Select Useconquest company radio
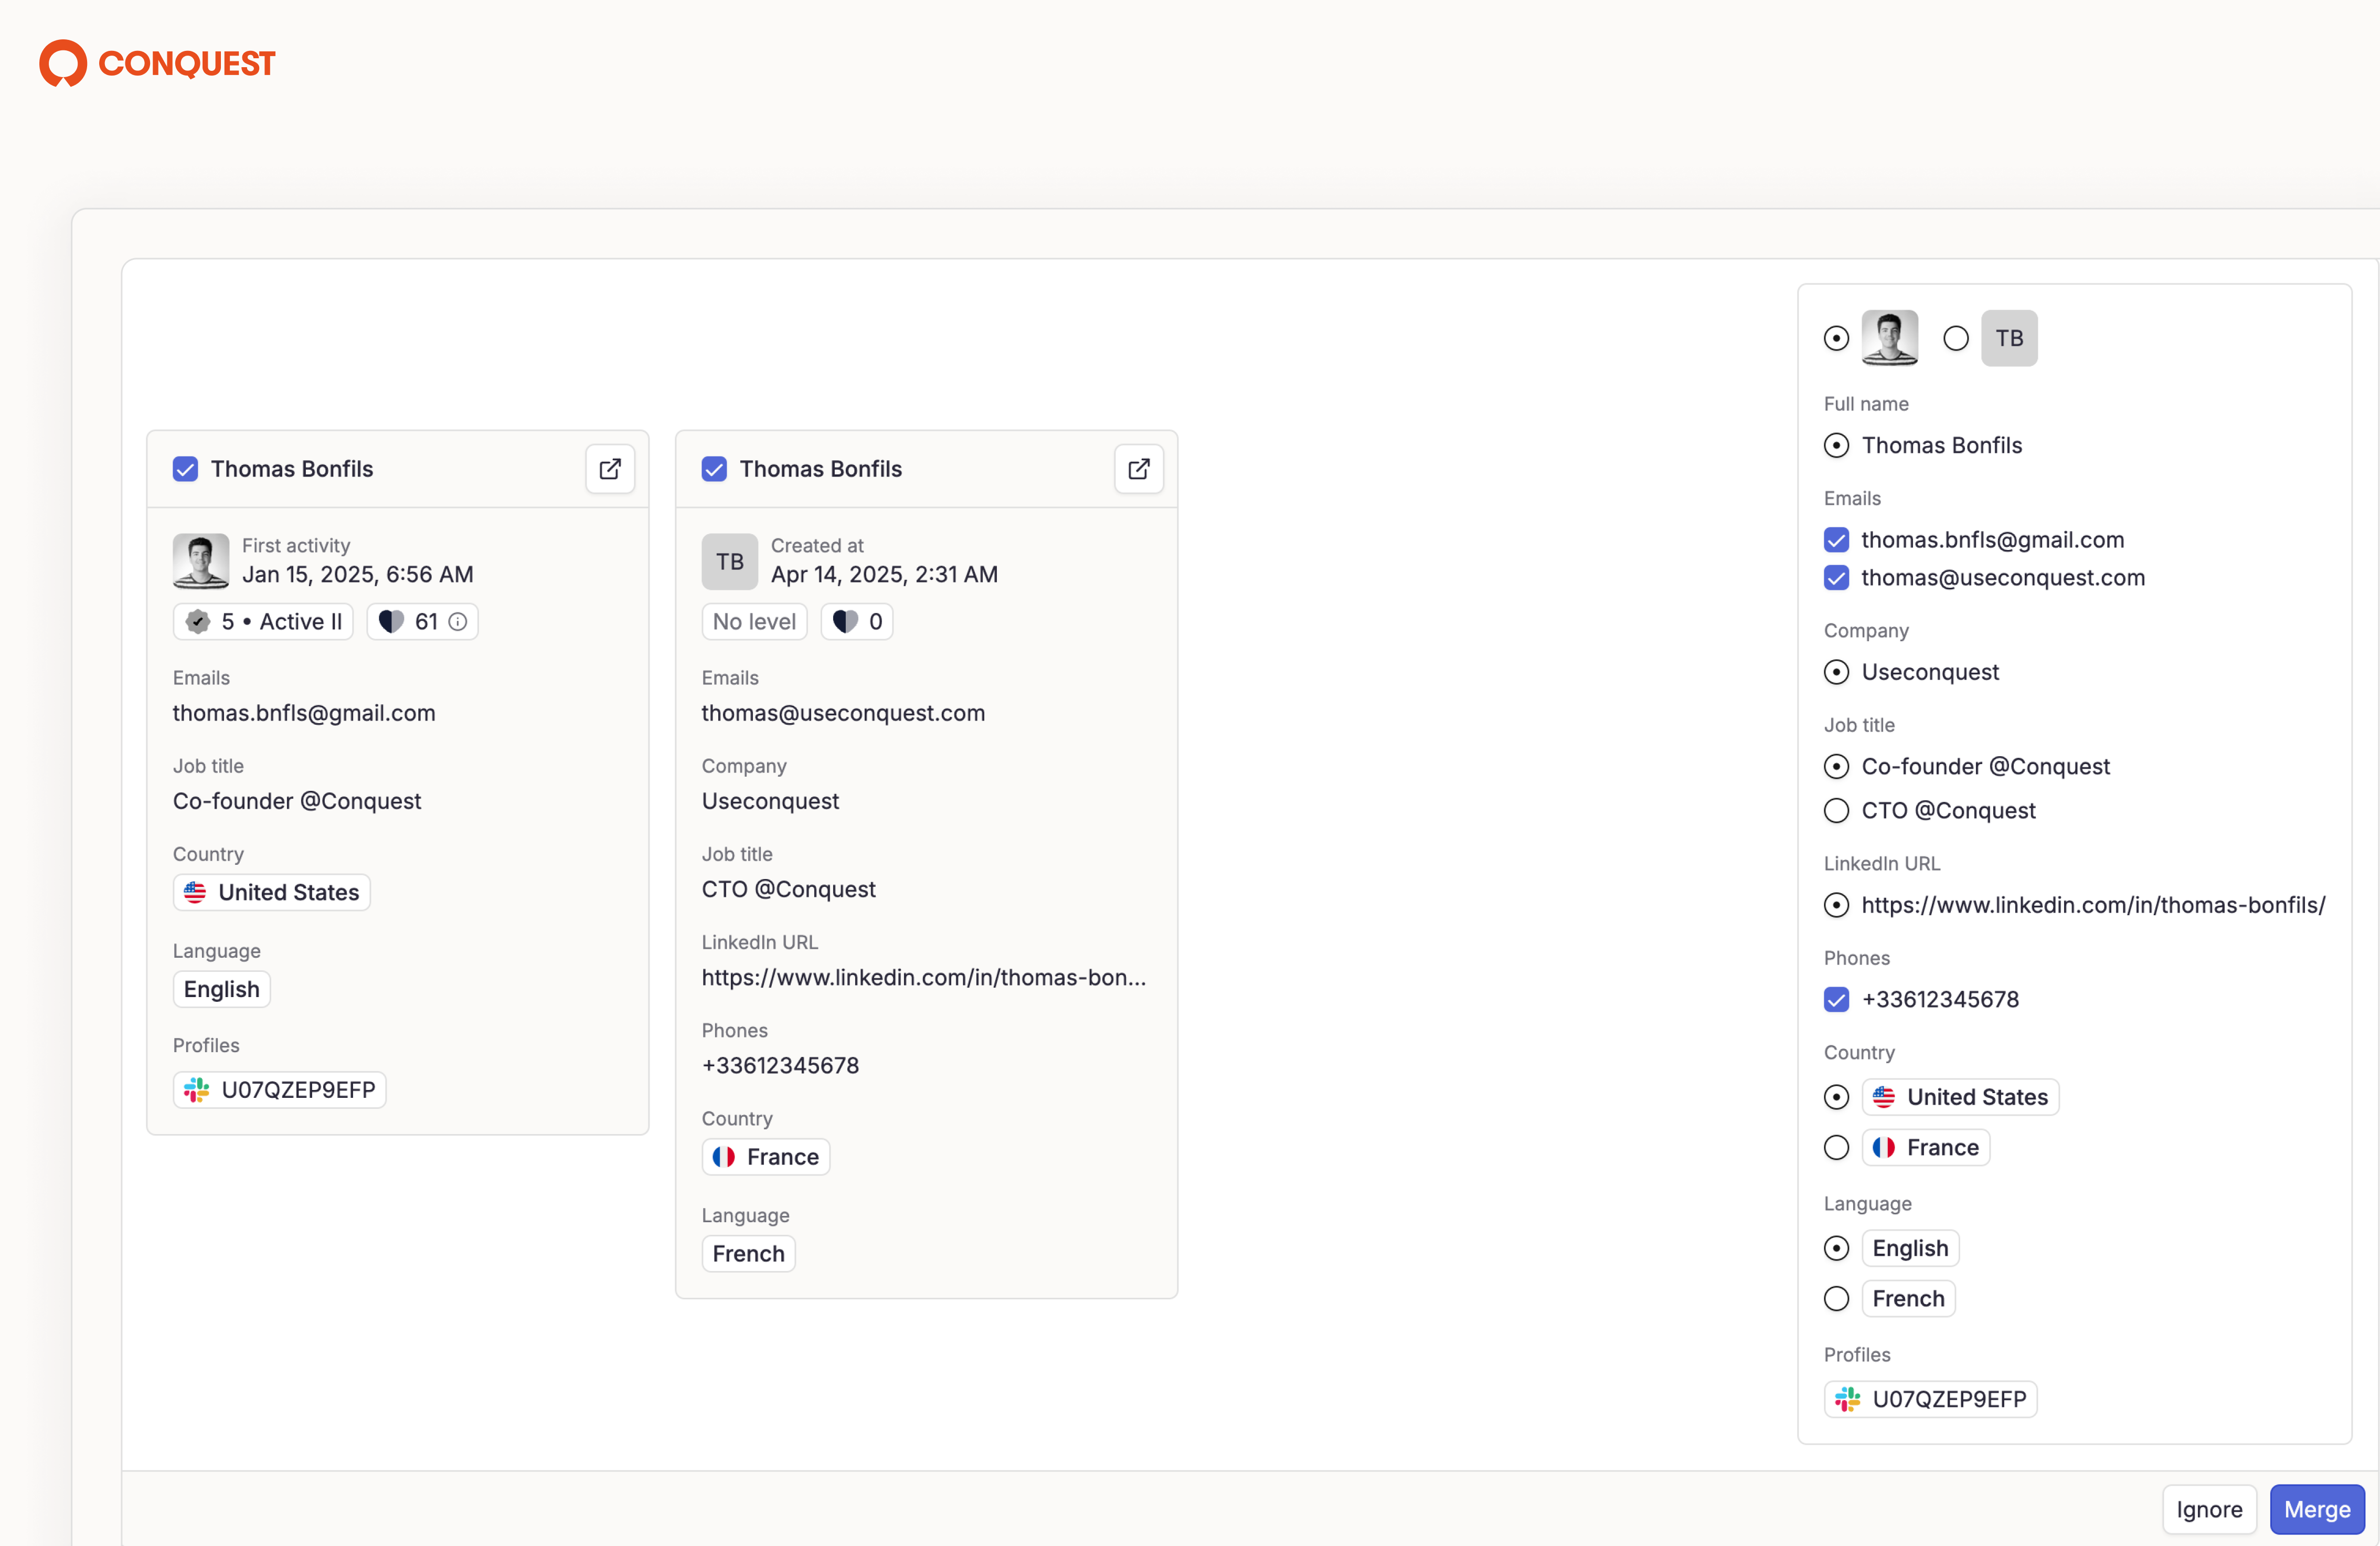This screenshot has height=1546, width=2380. [1836, 672]
